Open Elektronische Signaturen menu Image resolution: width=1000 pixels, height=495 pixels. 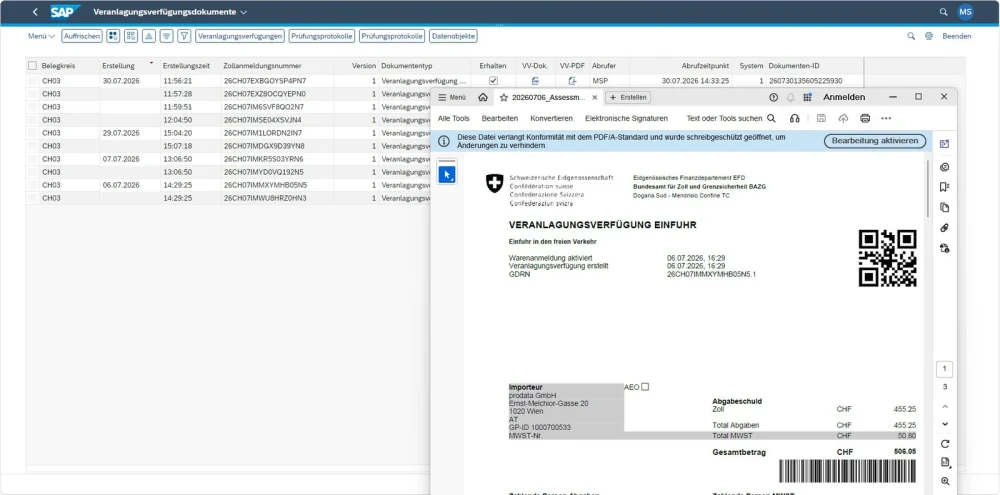click(x=626, y=118)
